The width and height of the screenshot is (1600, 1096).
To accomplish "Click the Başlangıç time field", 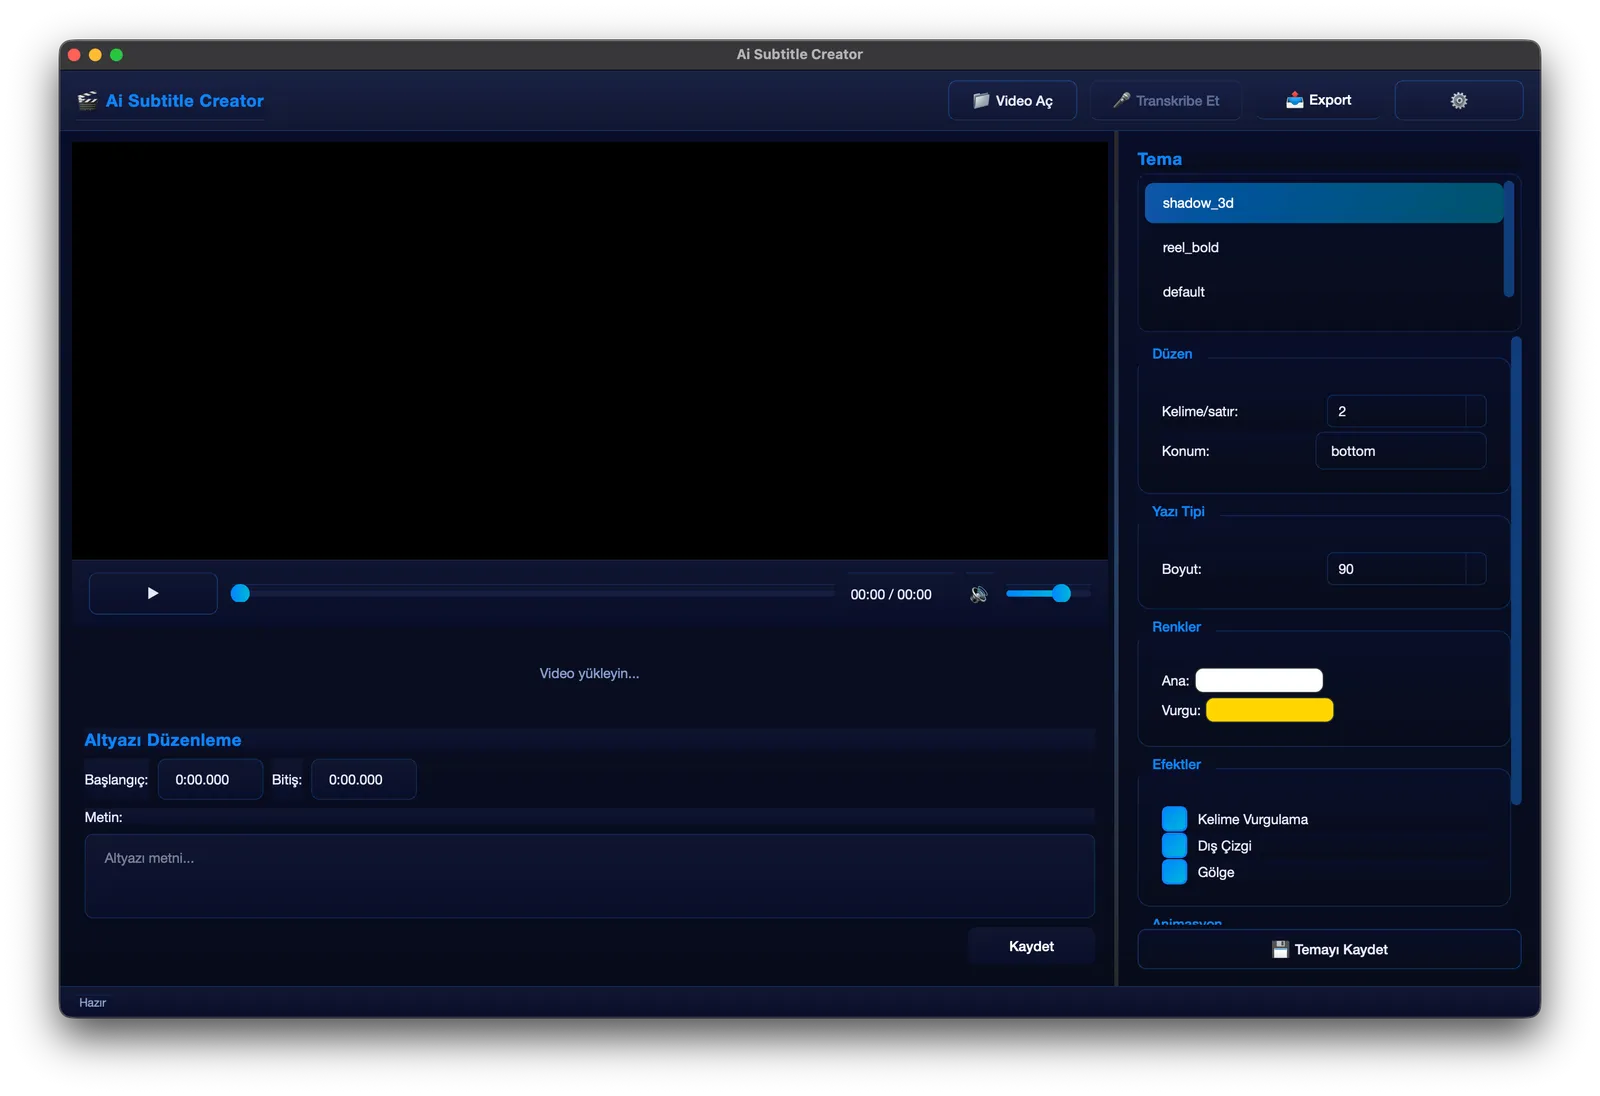I will (x=210, y=780).
